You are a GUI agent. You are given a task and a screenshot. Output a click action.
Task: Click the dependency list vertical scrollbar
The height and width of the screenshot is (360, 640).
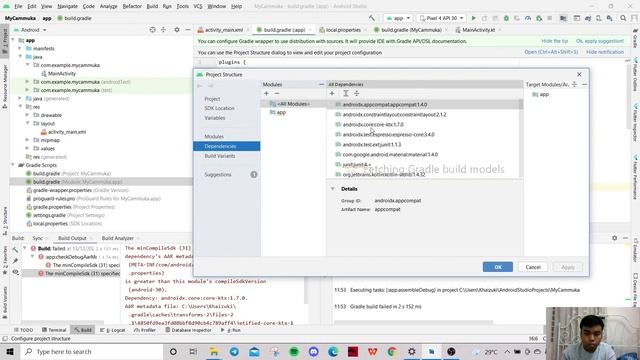520,139
